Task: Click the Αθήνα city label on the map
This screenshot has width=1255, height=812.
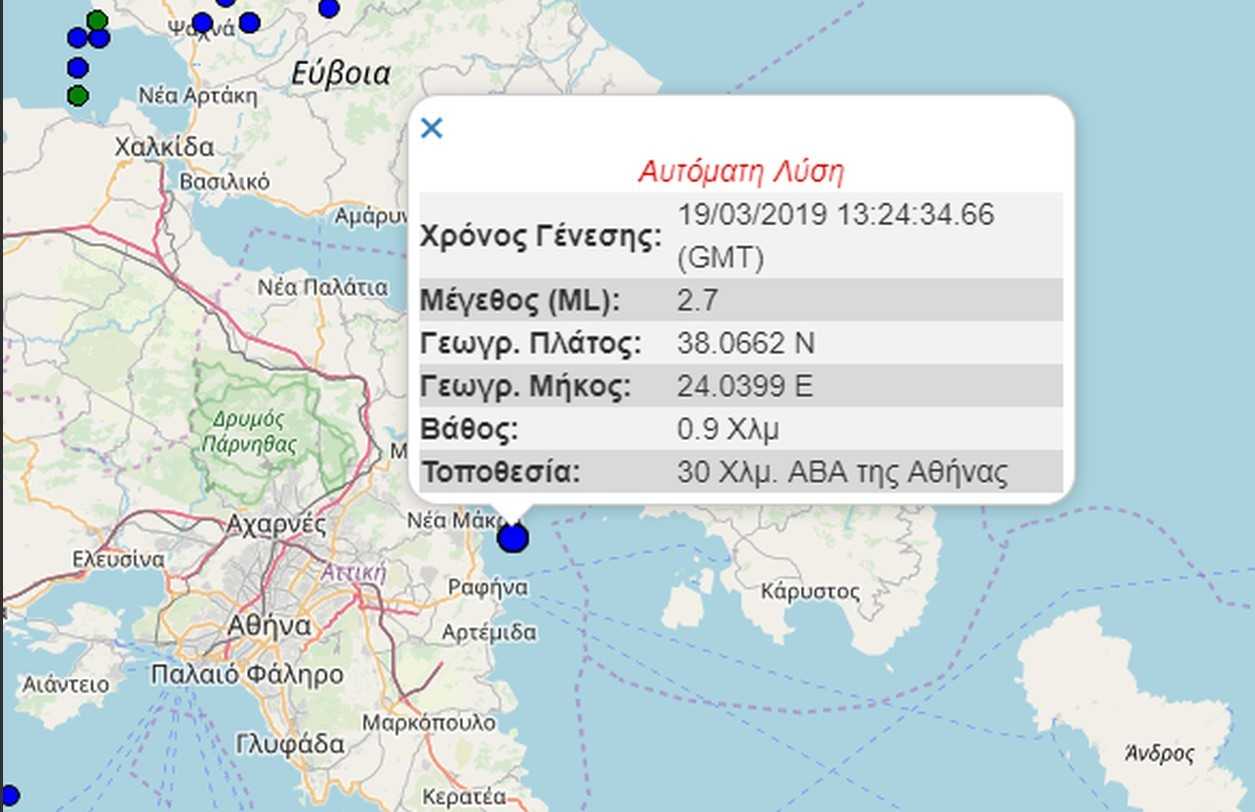Action: pyautogui.click(x=269, y=626)
